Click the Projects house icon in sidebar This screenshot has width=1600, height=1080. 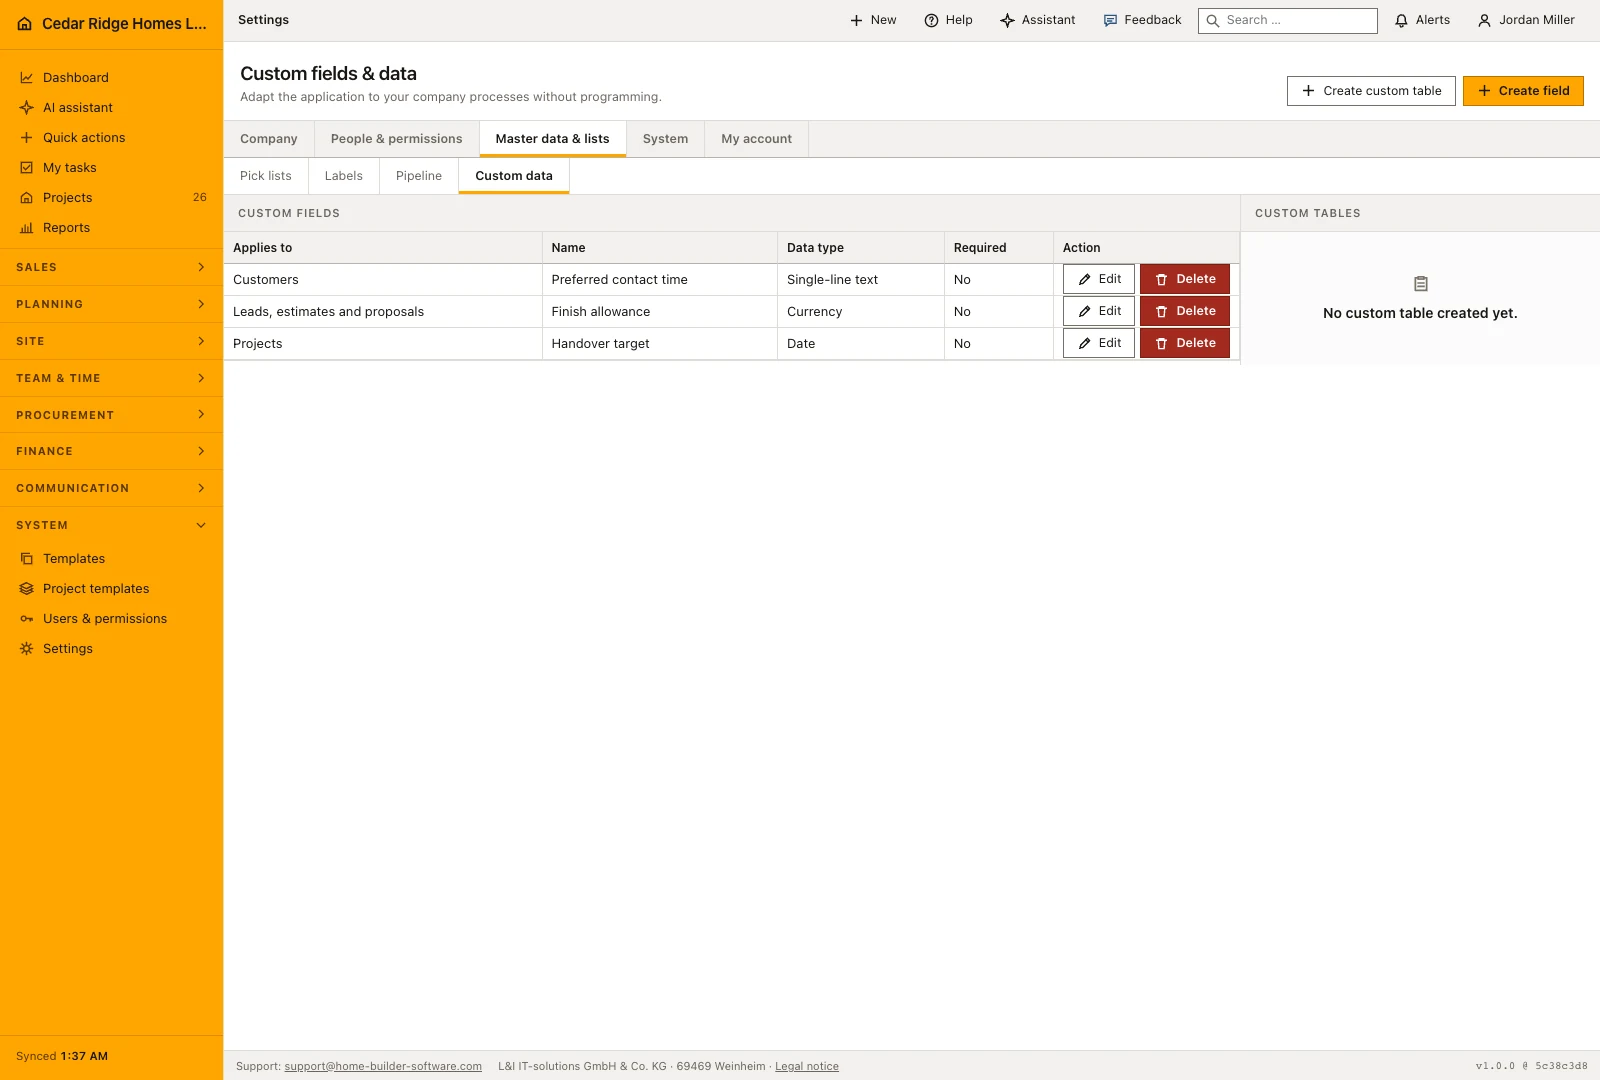[x=27, y=198]
